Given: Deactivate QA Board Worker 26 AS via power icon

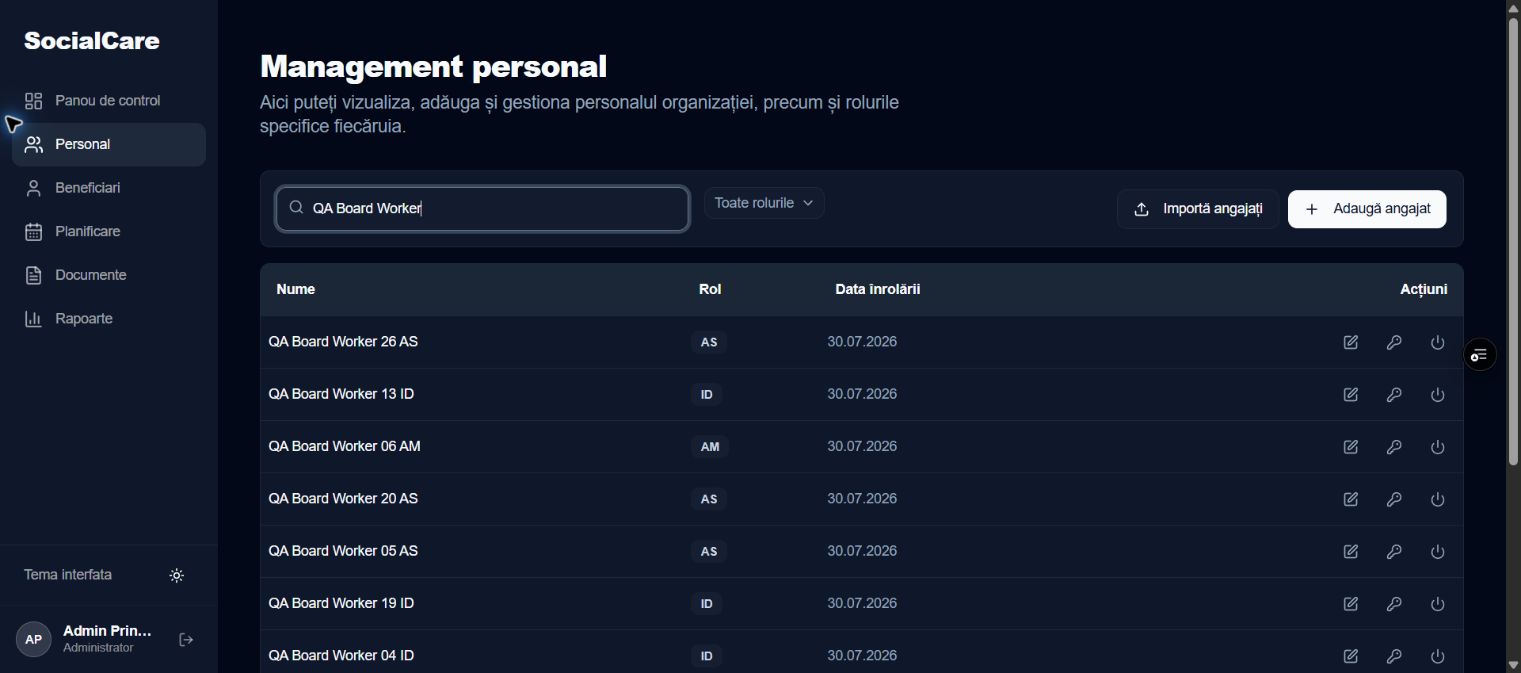Looking at the screenshot, I should point(1438,343).
